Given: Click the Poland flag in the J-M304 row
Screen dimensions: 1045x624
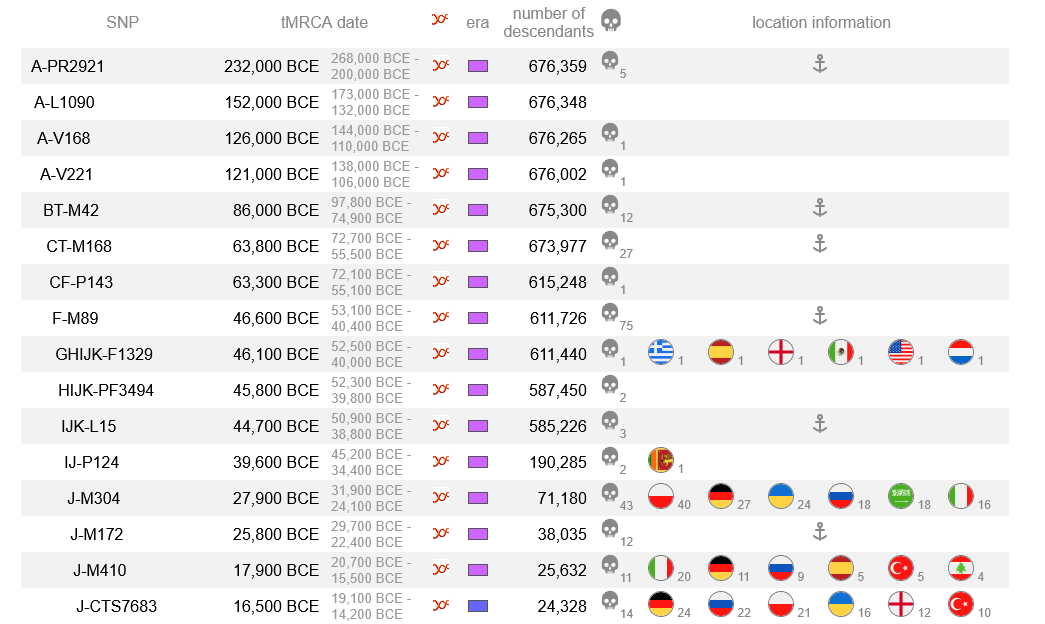Looking at the screenshot, I should coord(661,497).
